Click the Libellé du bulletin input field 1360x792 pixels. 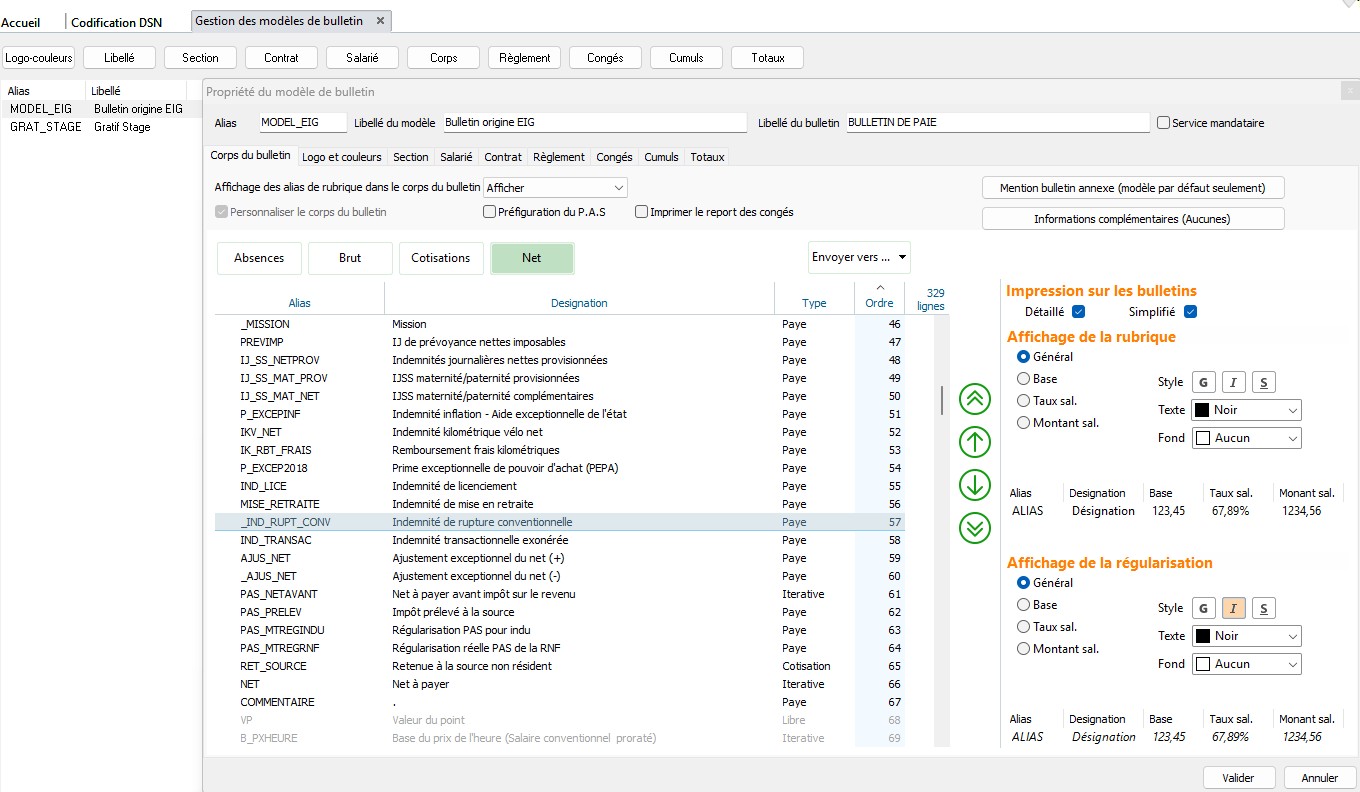pos(996,123)
